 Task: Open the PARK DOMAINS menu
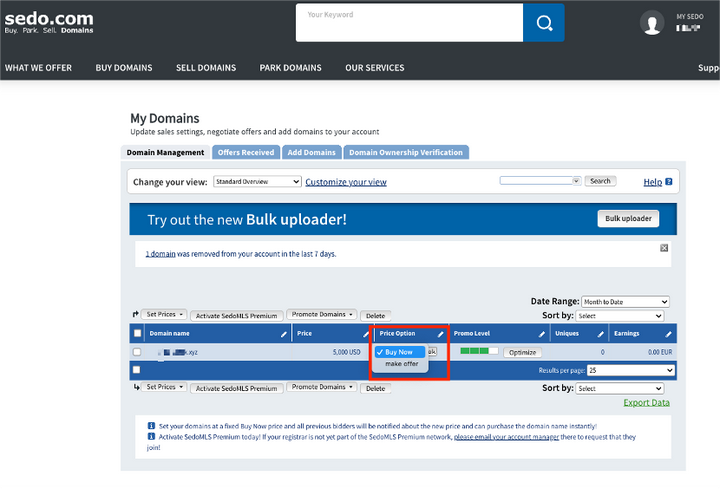pyautogui.click(x=291, y=68)
